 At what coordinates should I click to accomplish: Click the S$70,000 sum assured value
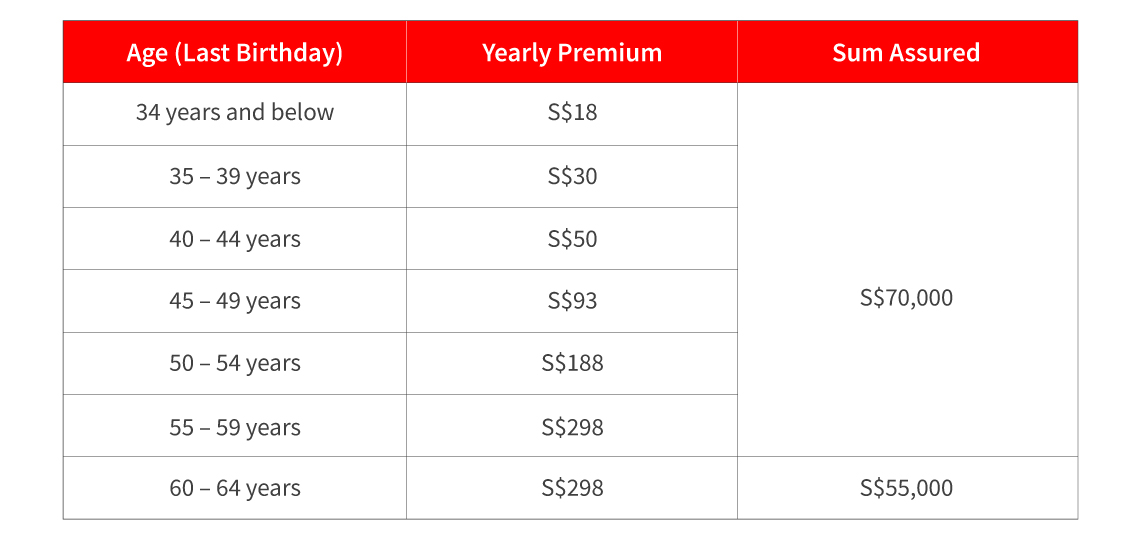[906, 298]
